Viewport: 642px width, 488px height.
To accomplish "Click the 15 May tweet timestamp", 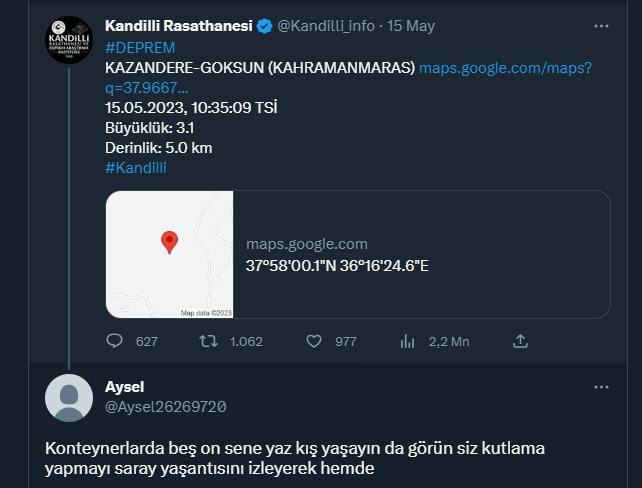I will 411,26.
